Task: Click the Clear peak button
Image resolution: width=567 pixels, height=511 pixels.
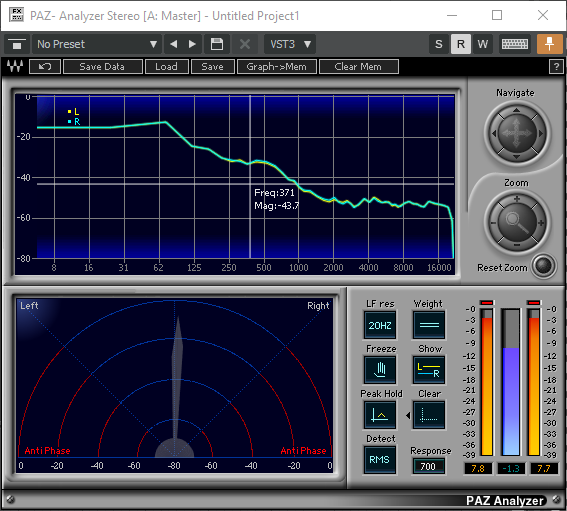Action: point(429,415)
